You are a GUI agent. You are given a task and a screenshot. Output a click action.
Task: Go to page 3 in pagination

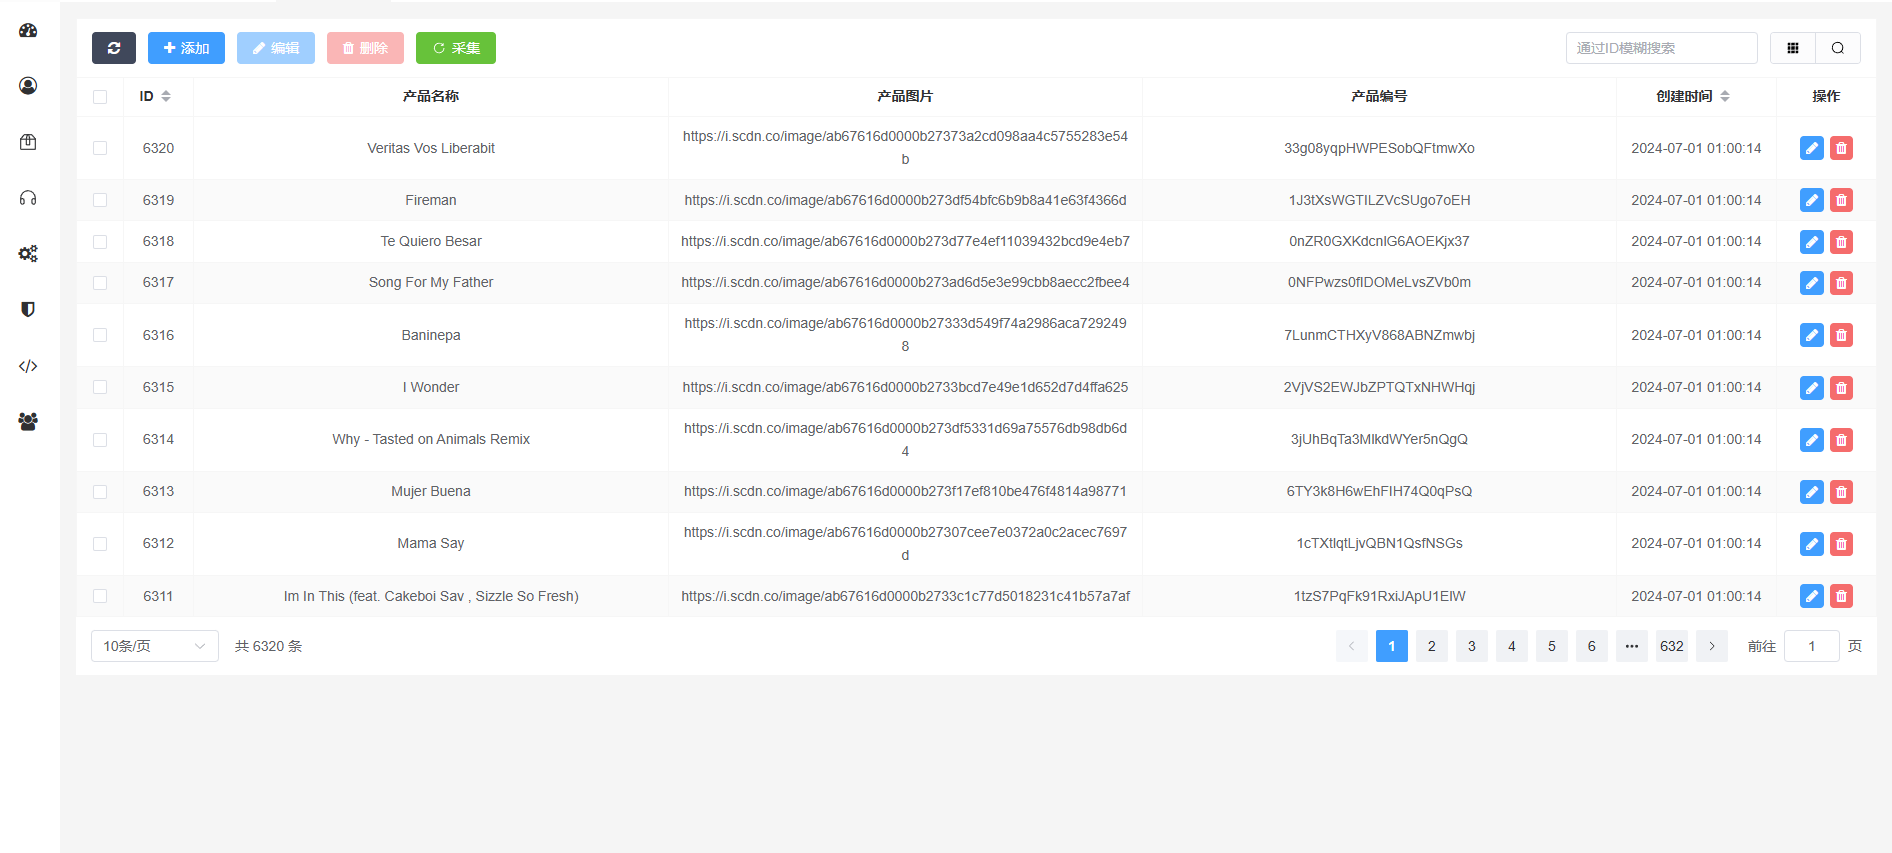tap(1471, 646)
